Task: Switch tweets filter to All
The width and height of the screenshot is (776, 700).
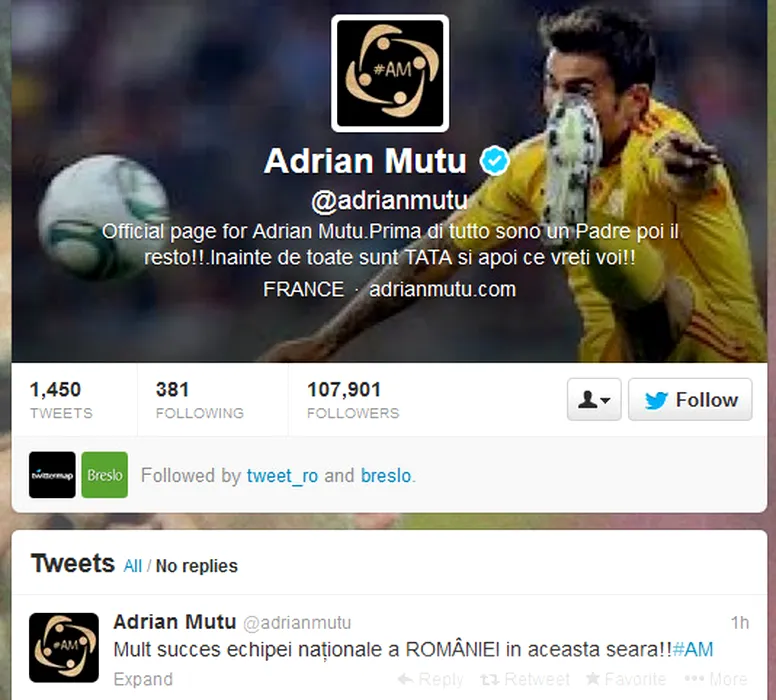Action: pyautogui.click(x=133, y=566)
